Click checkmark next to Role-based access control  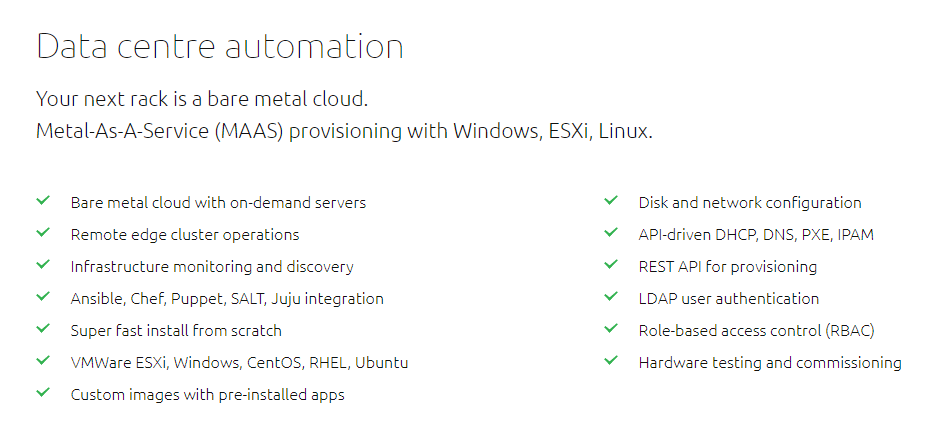[611, 329]
